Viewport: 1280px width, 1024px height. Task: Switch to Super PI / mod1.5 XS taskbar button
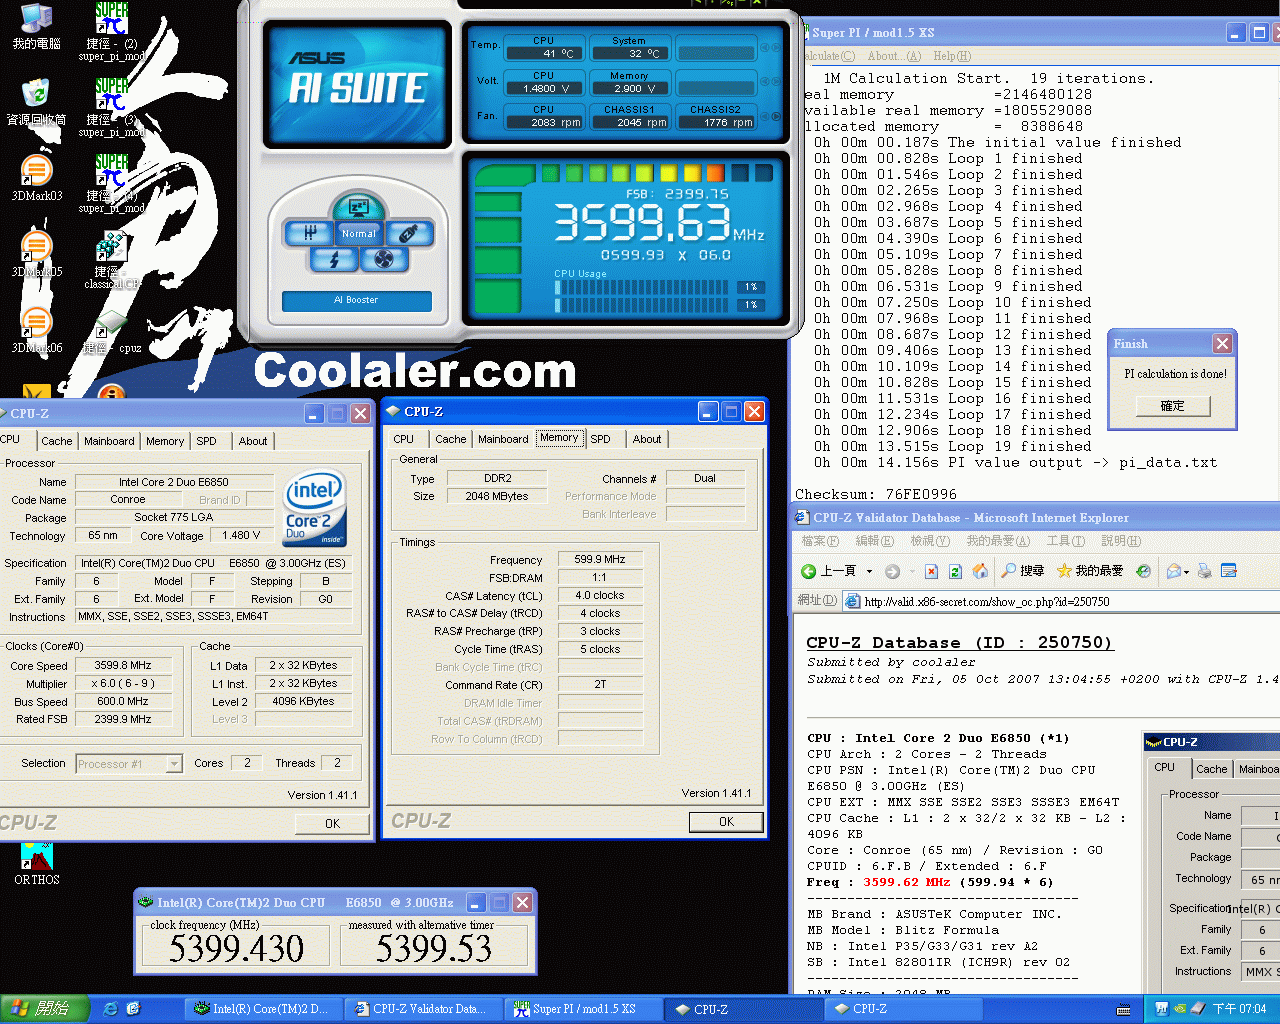click(x=583, y=1009)
